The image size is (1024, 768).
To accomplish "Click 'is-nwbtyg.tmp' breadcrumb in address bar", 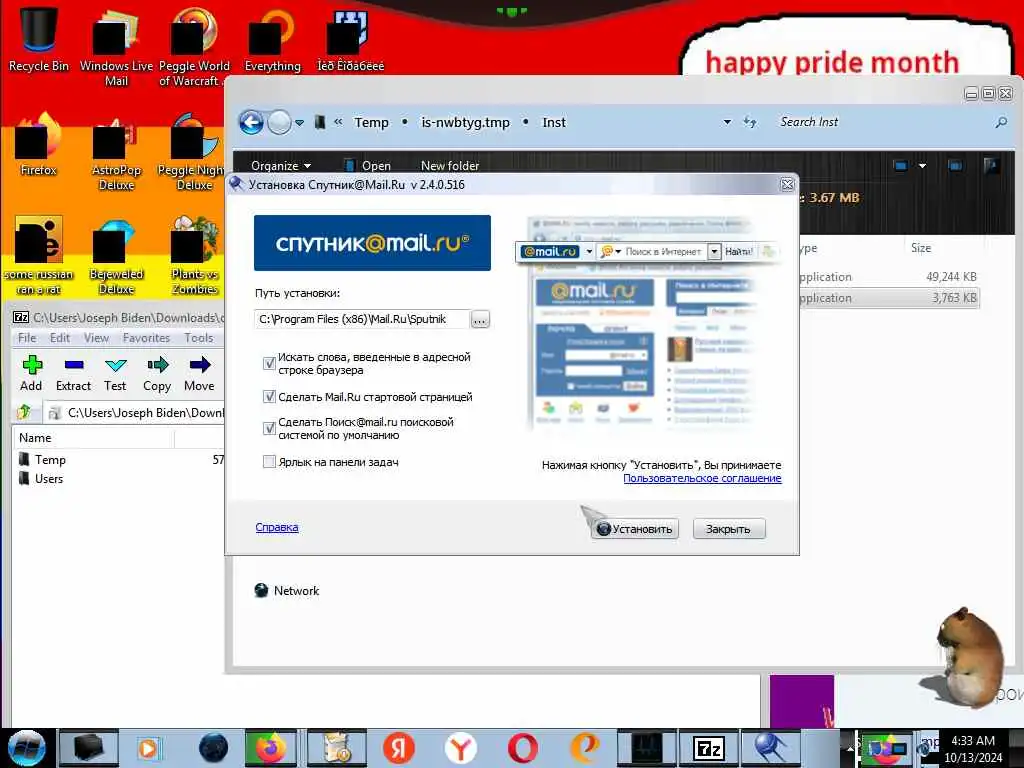I will (x=466, y=122).
